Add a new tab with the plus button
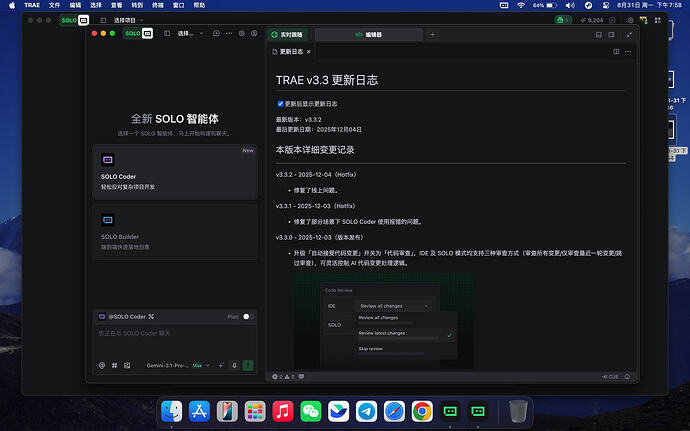690x431 pixels. [x=432, y=35]
